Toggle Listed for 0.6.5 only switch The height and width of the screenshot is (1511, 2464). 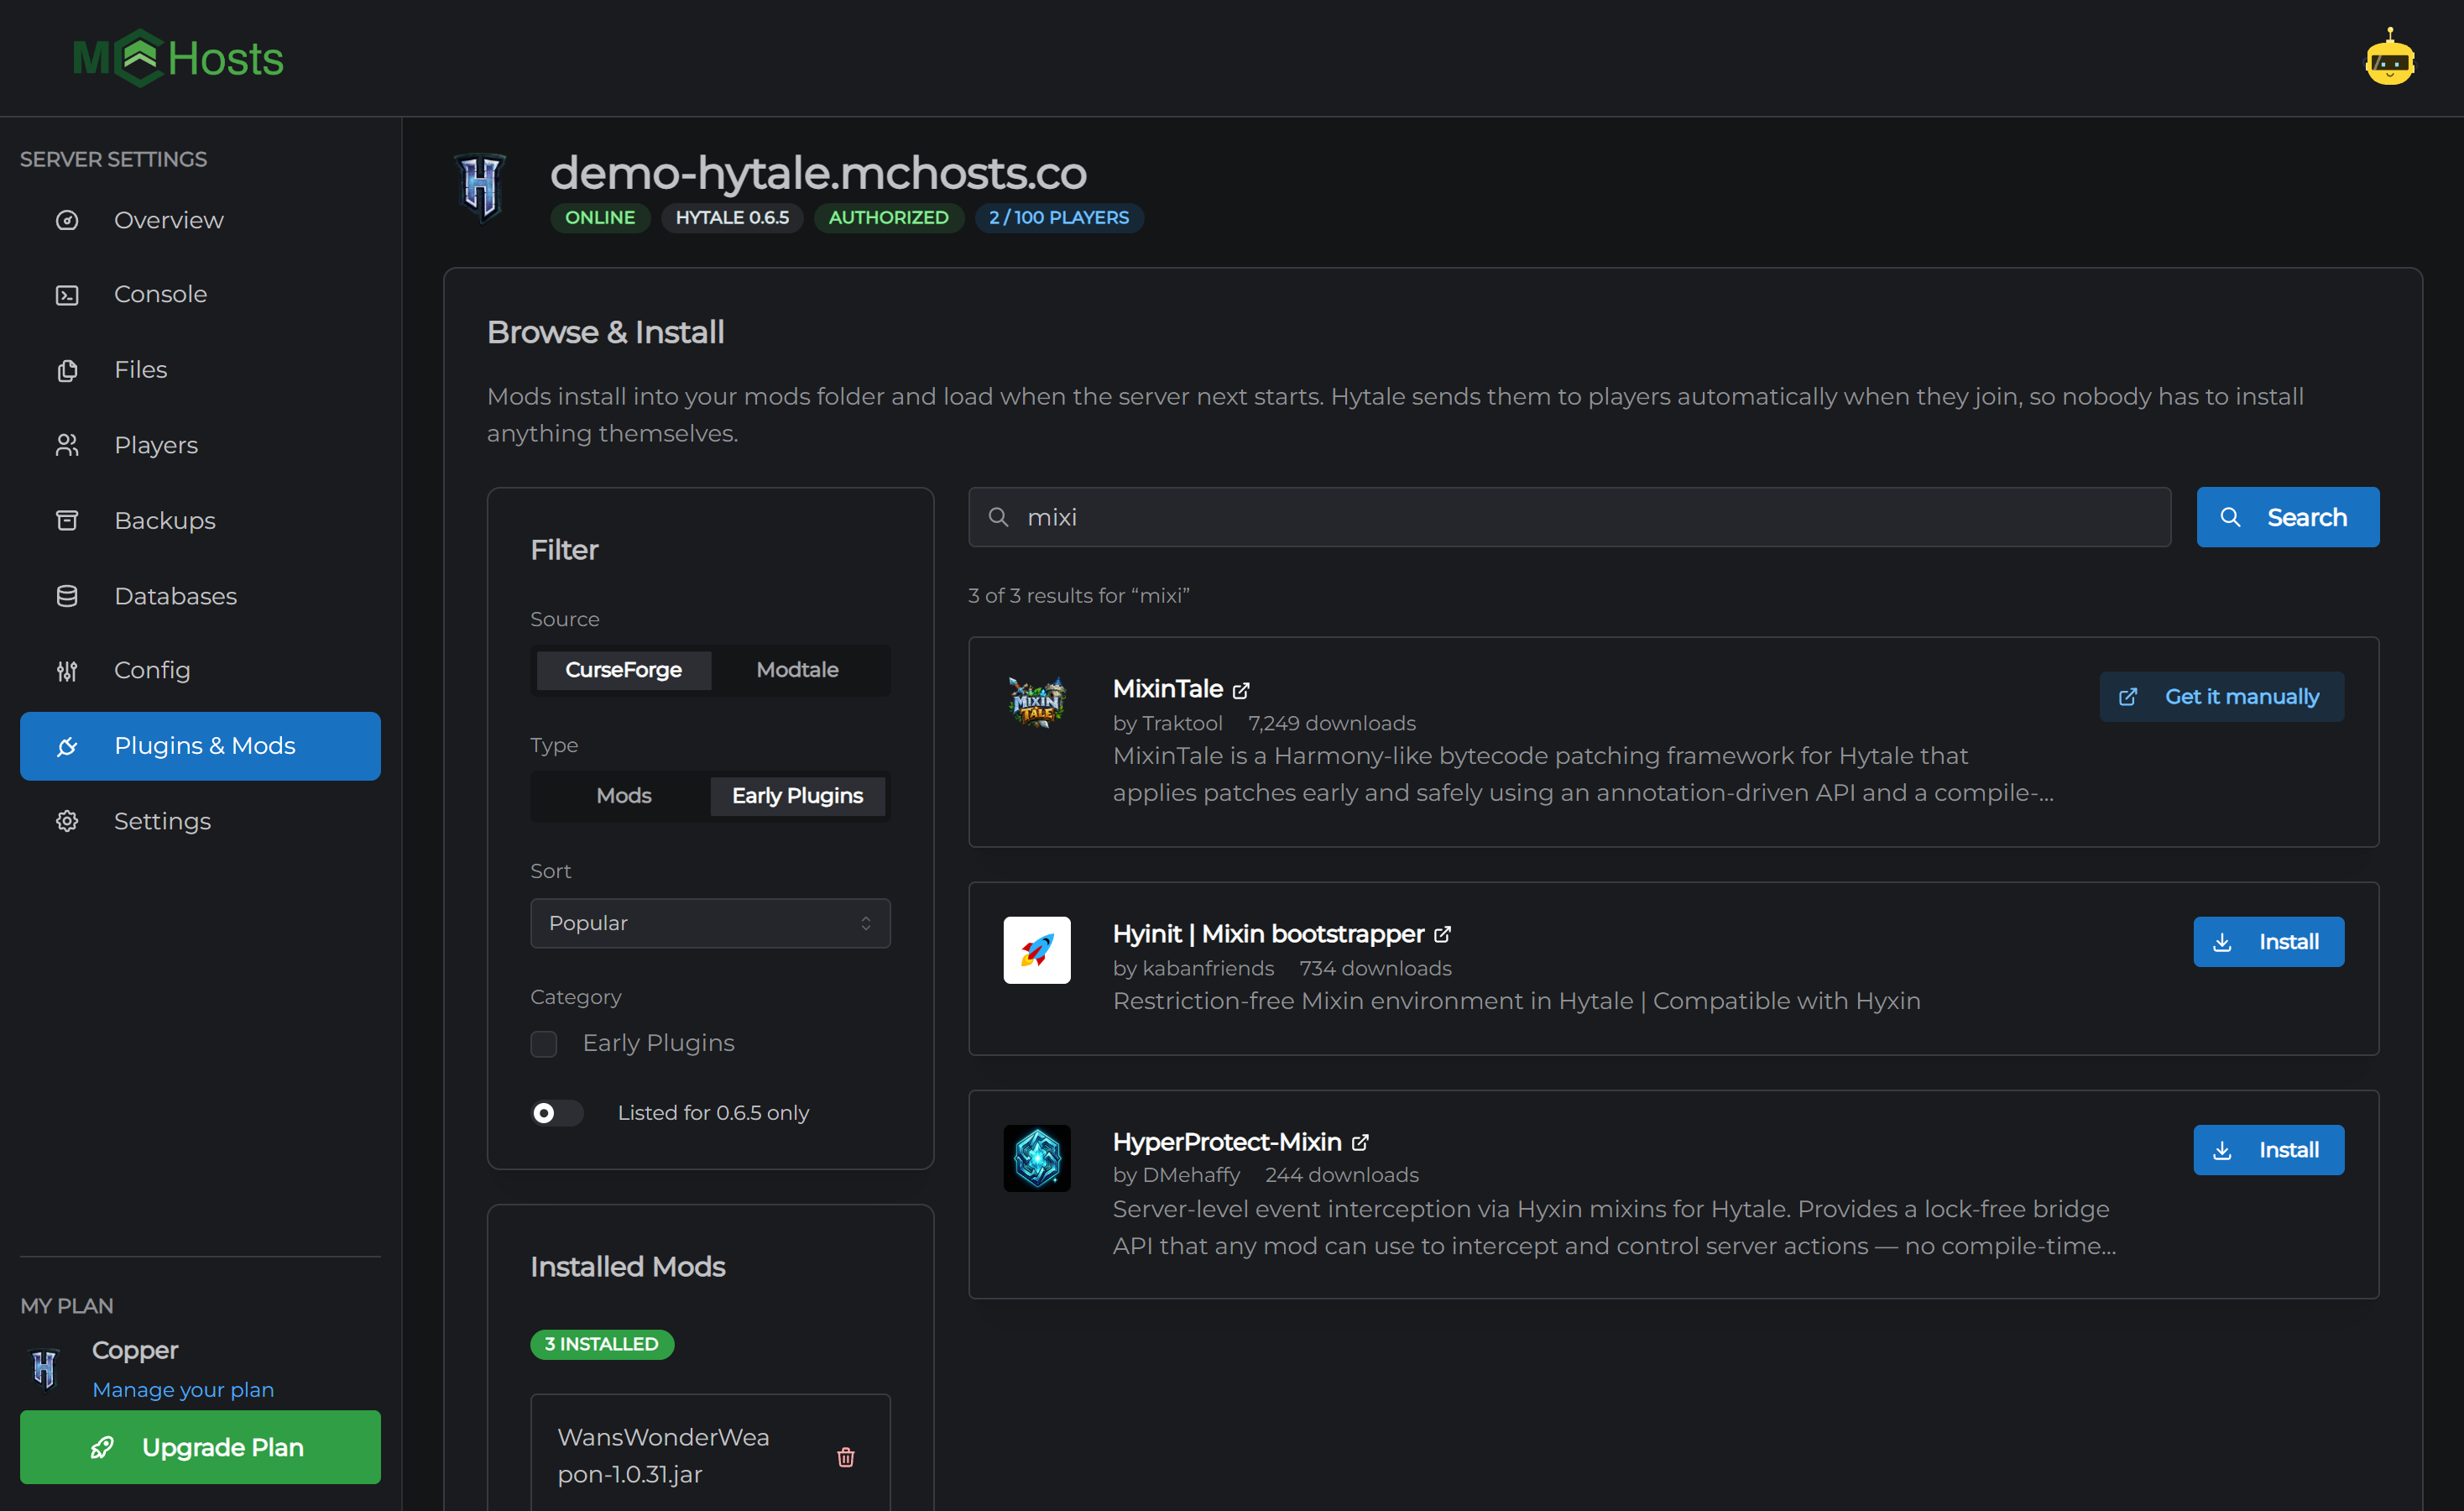[x=557, y=1113]
